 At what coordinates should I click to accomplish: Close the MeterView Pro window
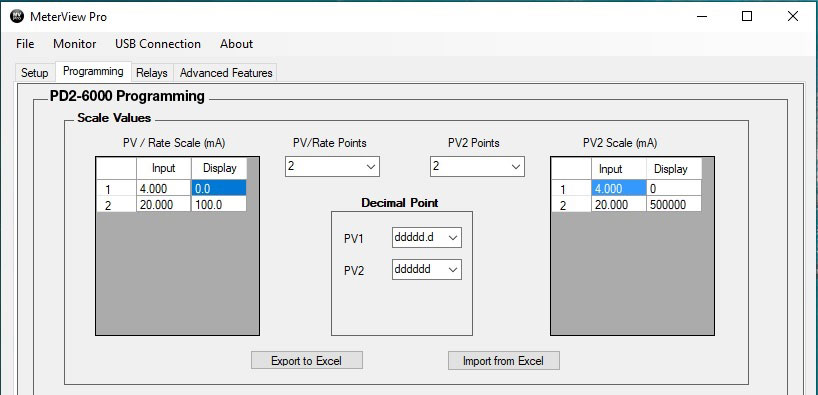792,17
